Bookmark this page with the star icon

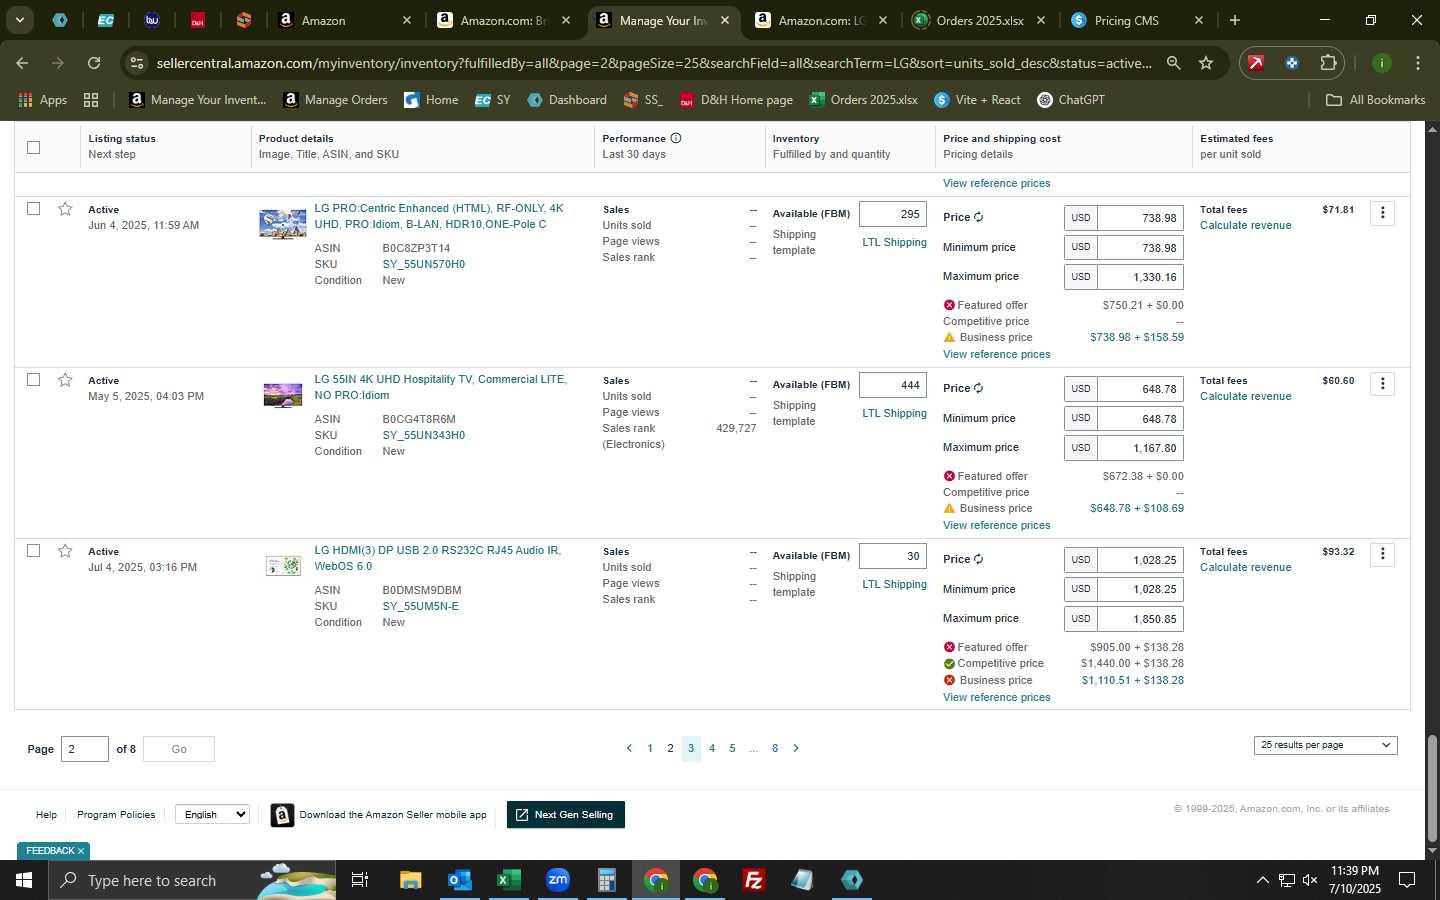click(1206, 63)
